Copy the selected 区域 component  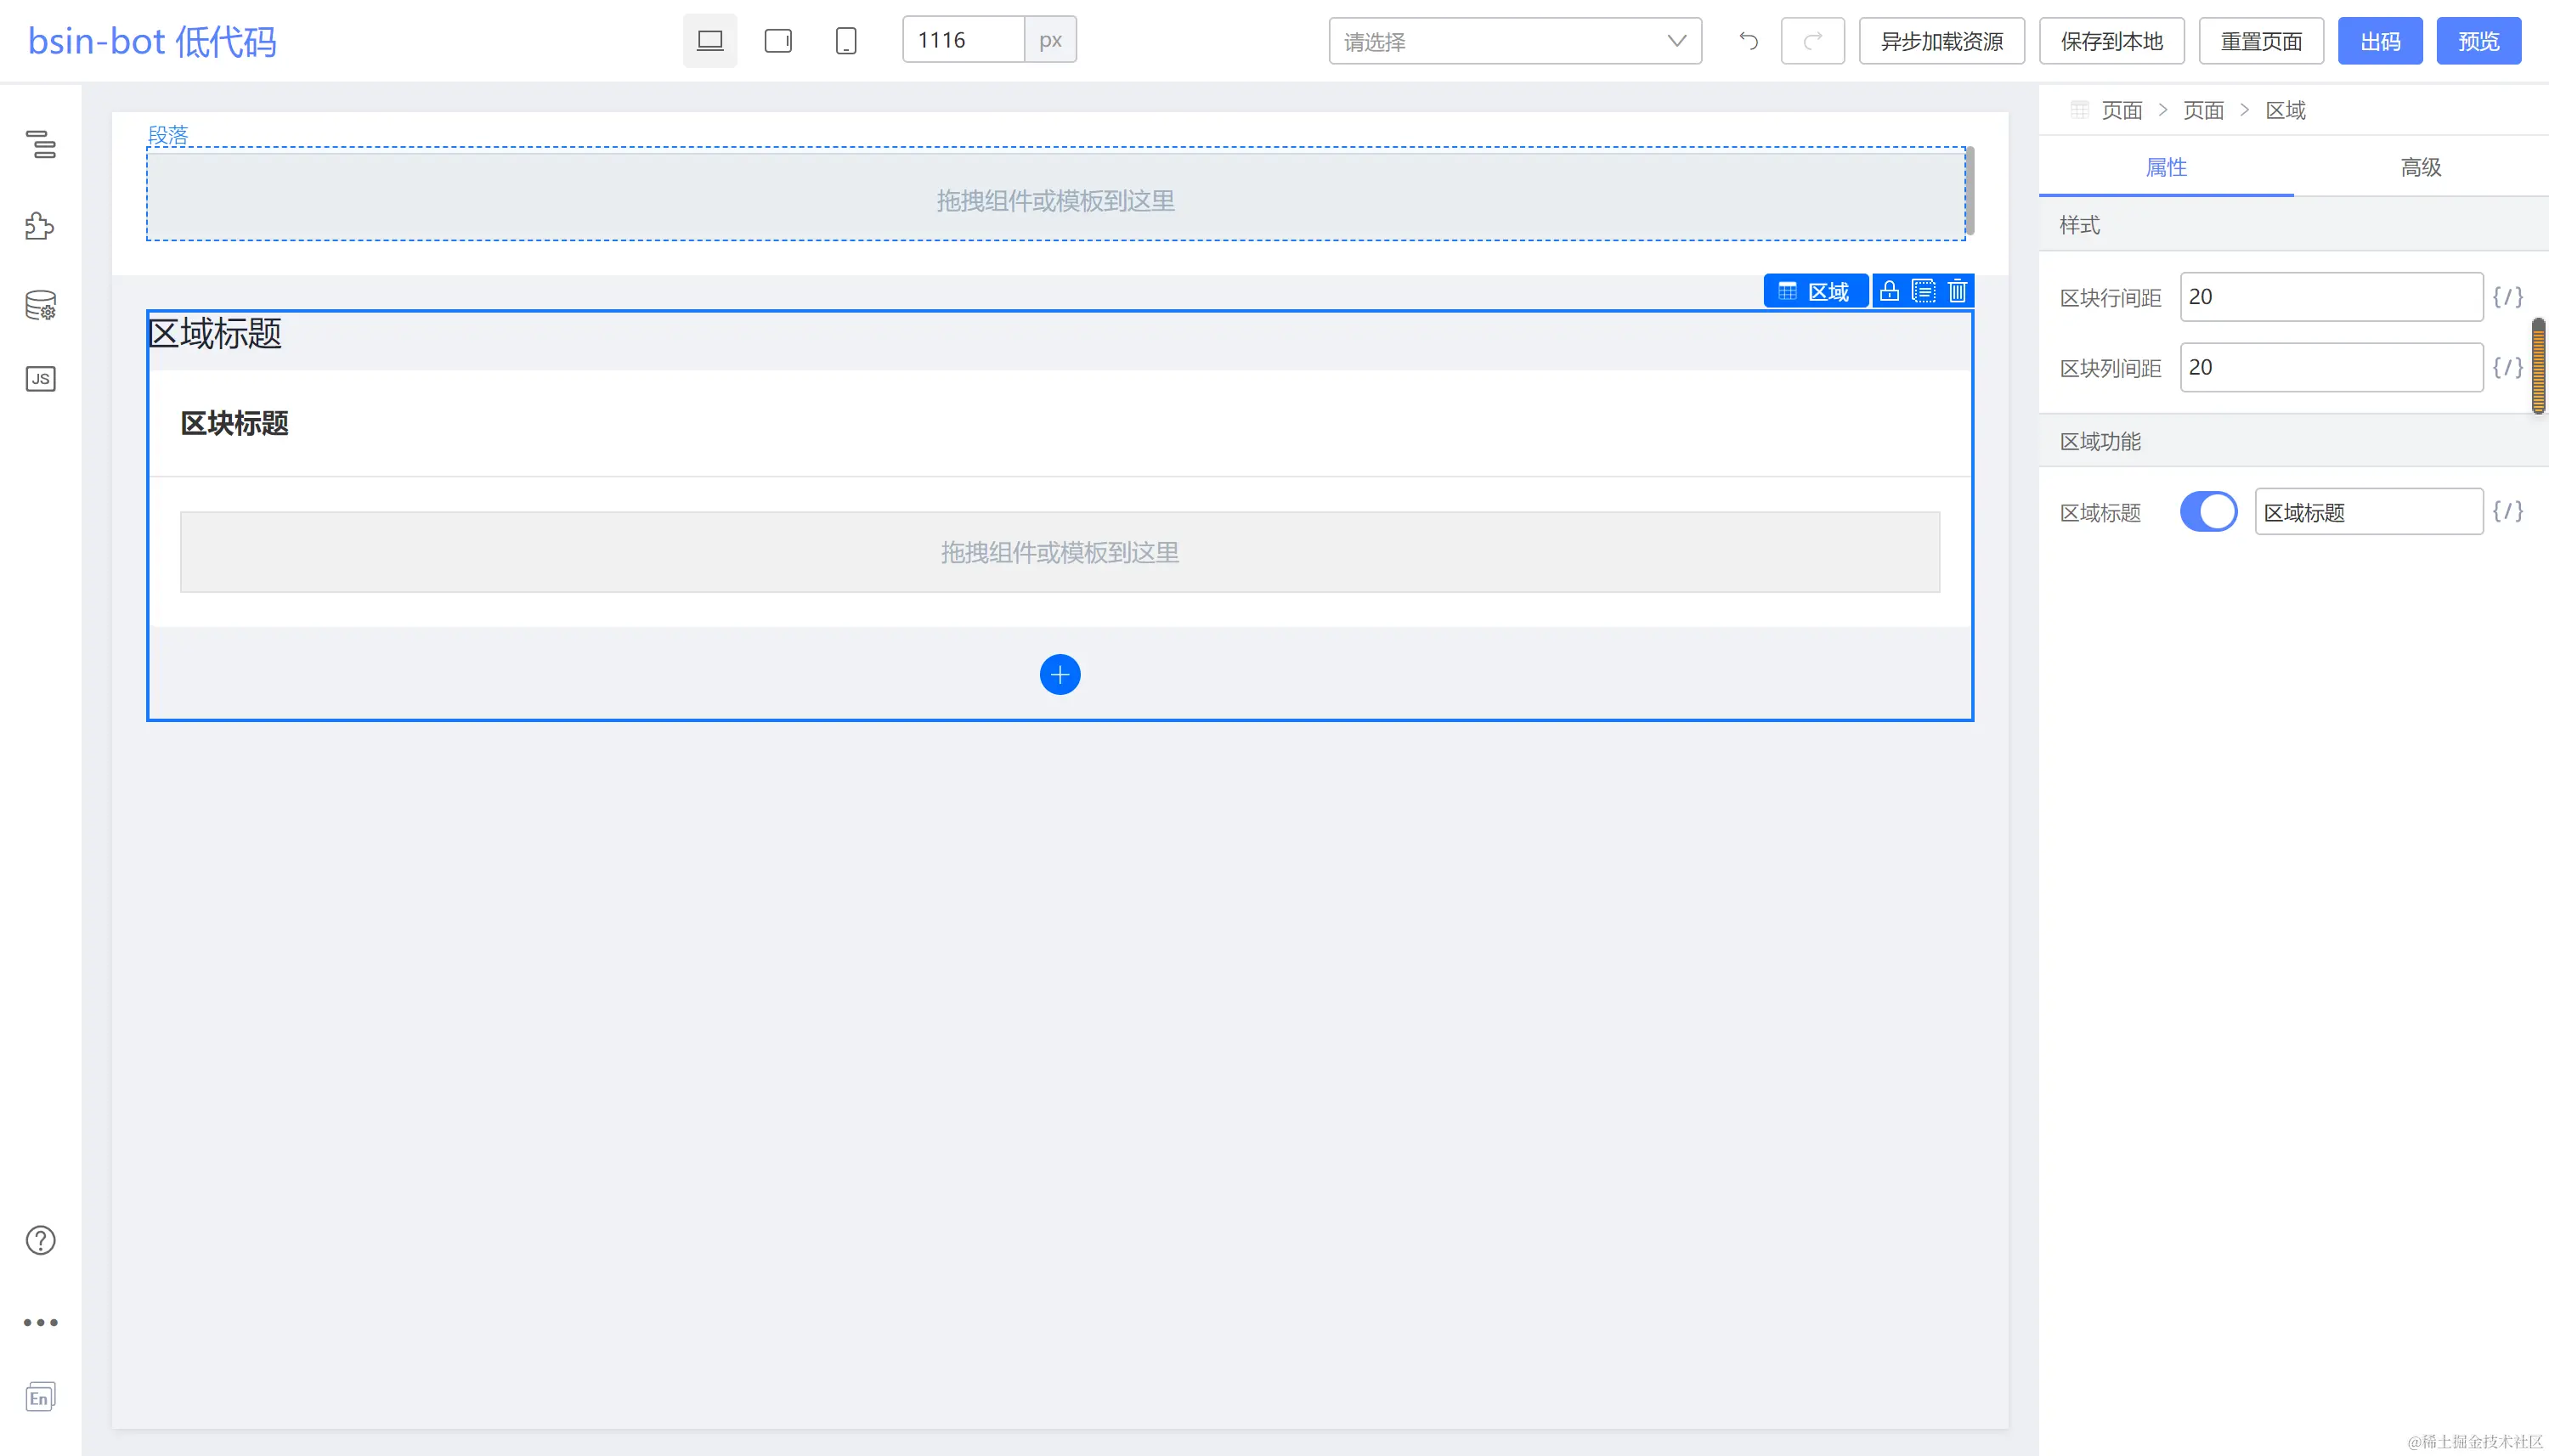click(x=1923, y=291)
